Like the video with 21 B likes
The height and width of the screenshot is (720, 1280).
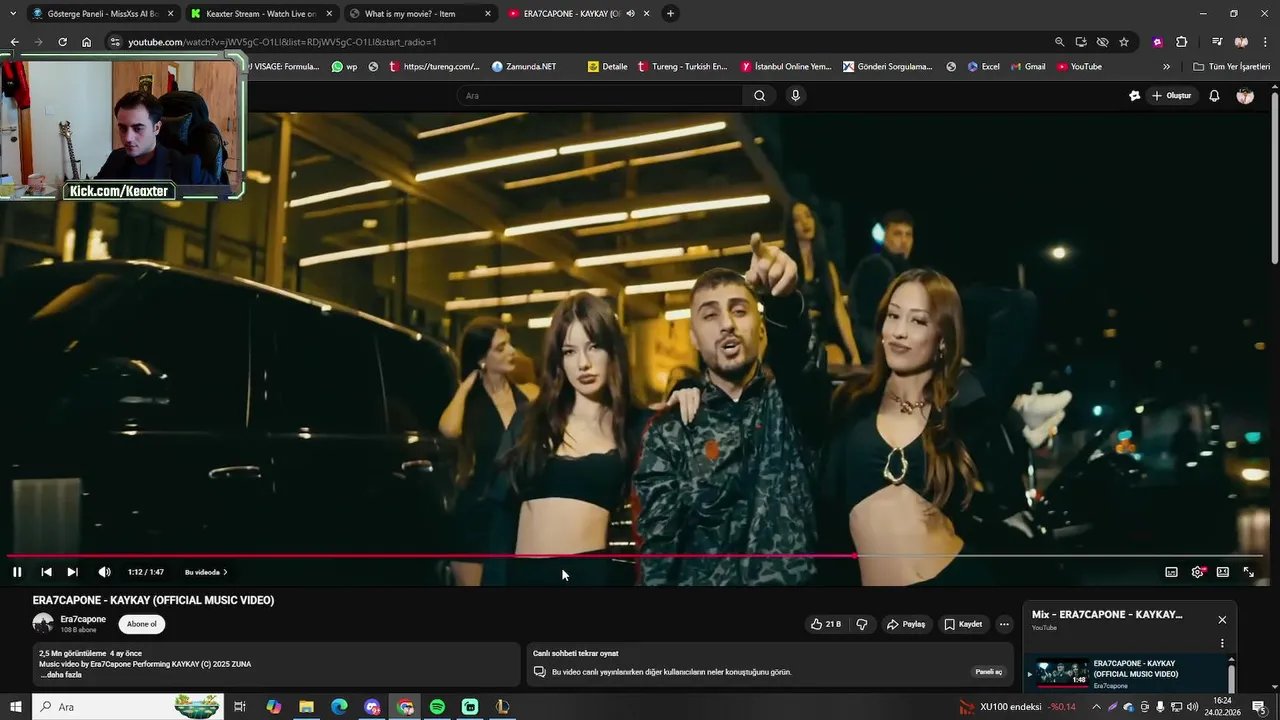tap(826, 624)
